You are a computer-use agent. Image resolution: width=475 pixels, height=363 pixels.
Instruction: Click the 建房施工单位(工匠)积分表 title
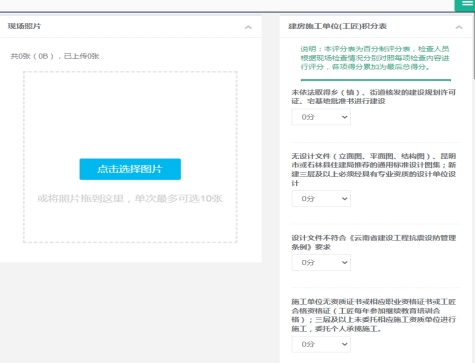coord(337,26)
